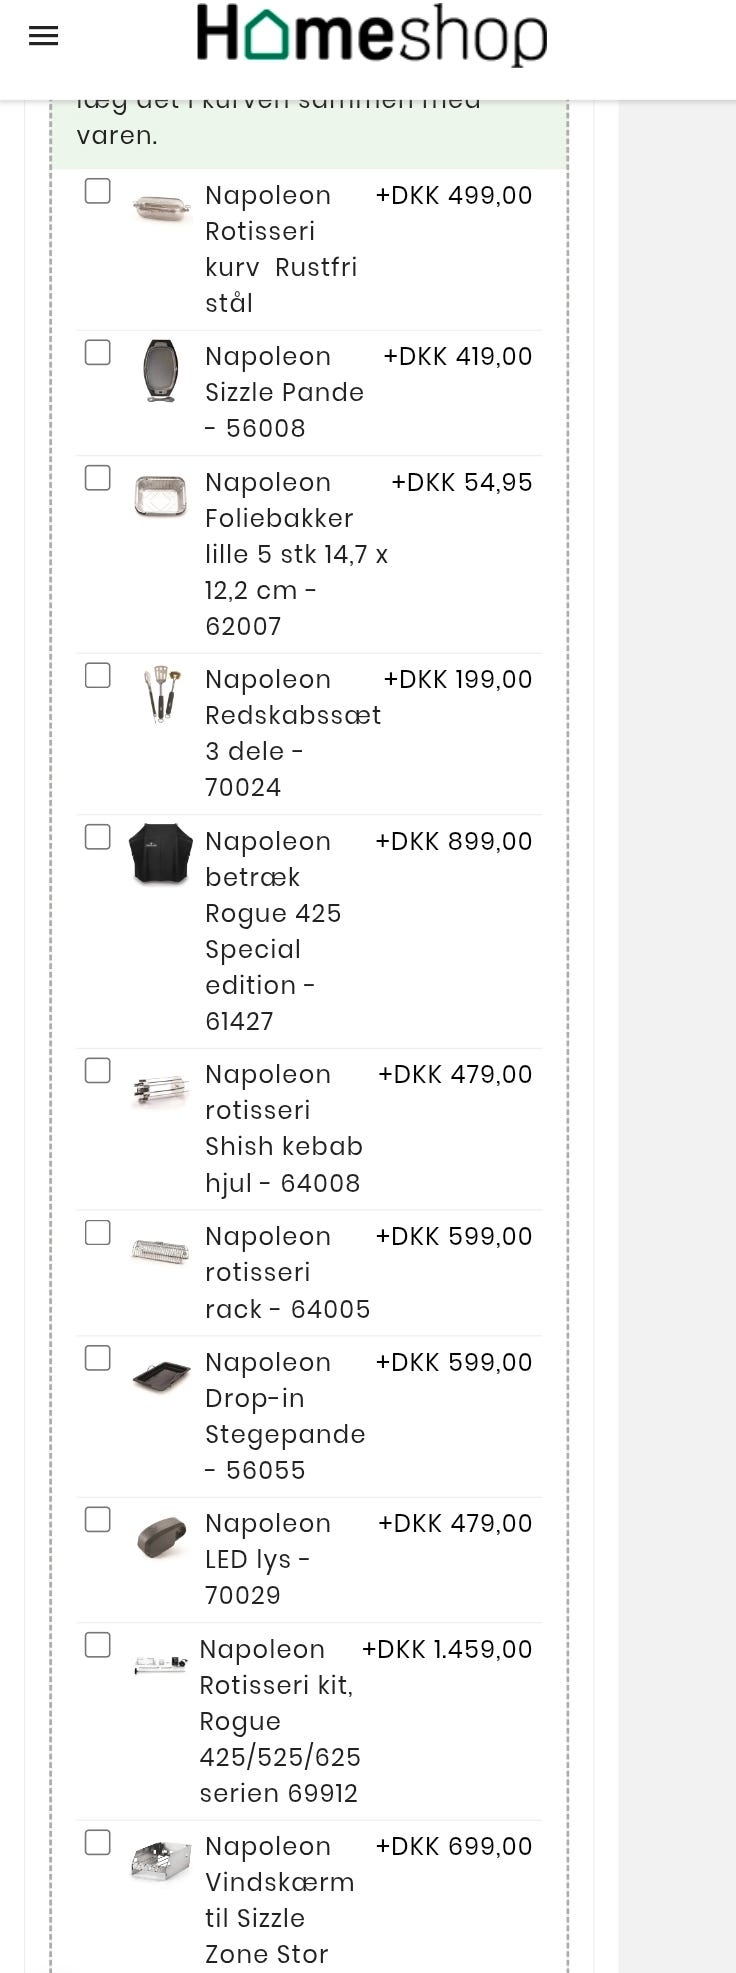This screenshot has width=736, height=1973.
Task: Select the Shish kebab hjul checkbox
Action: [98, 1070]
